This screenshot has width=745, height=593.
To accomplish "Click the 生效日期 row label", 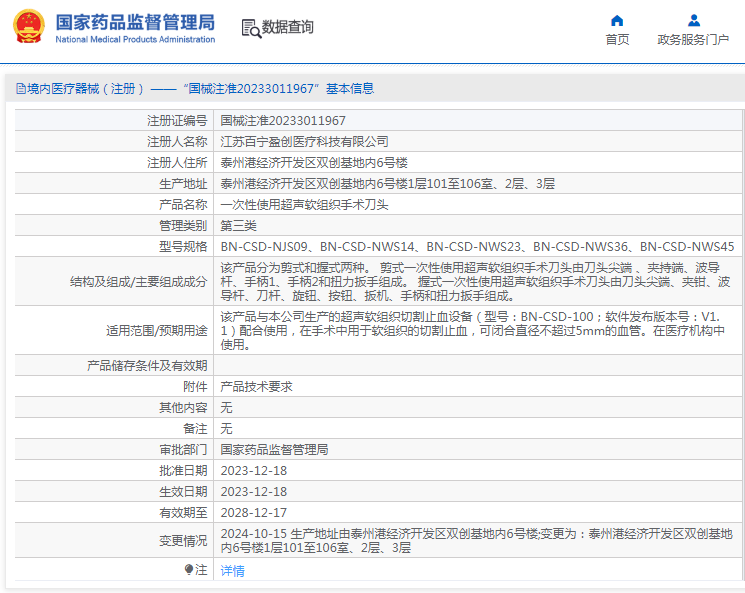I will (x=183, y=492).
